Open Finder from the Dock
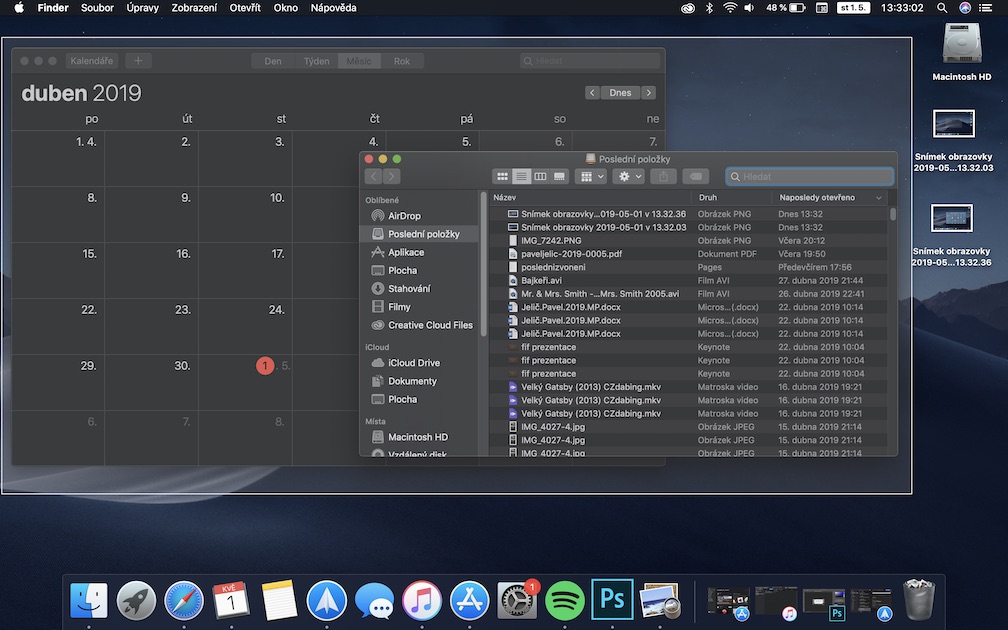Image resolution: width=1008 pixels, height=630 pixels. click(89, 601)
